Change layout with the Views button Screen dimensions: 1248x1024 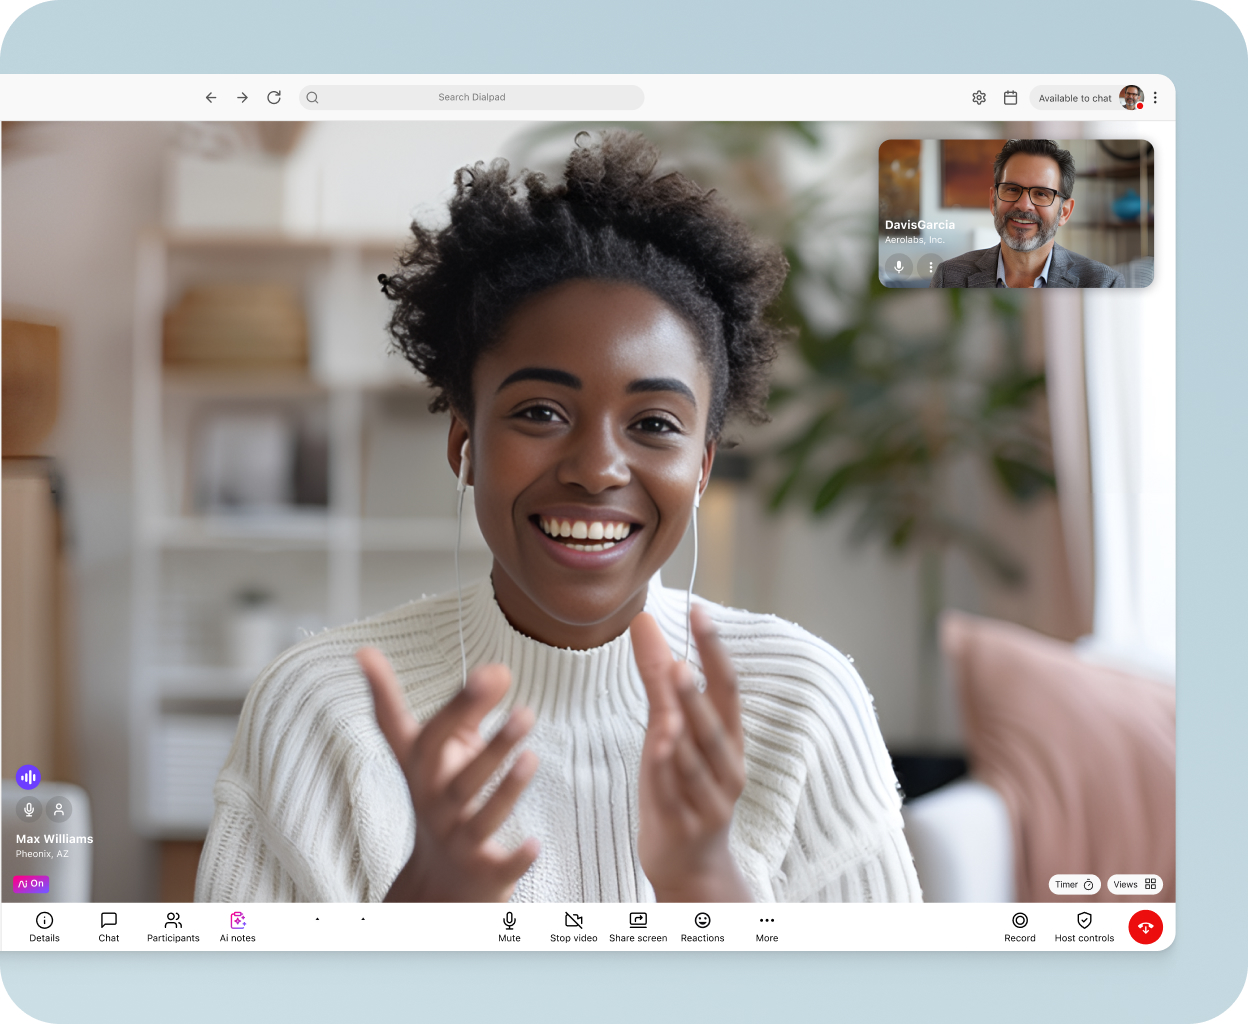point(1135,885)
